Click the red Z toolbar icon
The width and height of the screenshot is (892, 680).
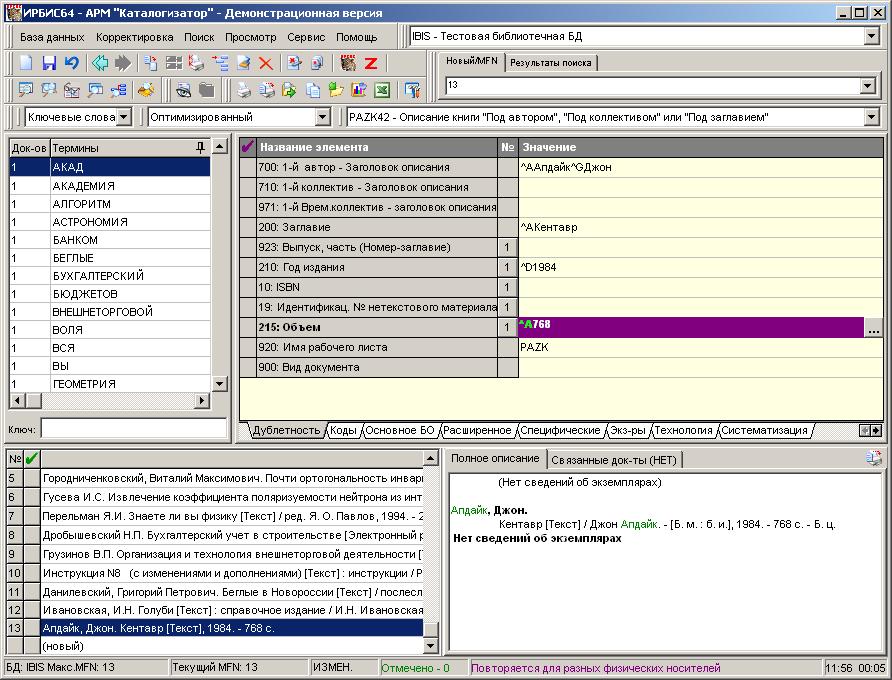pyautogui.click(x=370, y=63)
